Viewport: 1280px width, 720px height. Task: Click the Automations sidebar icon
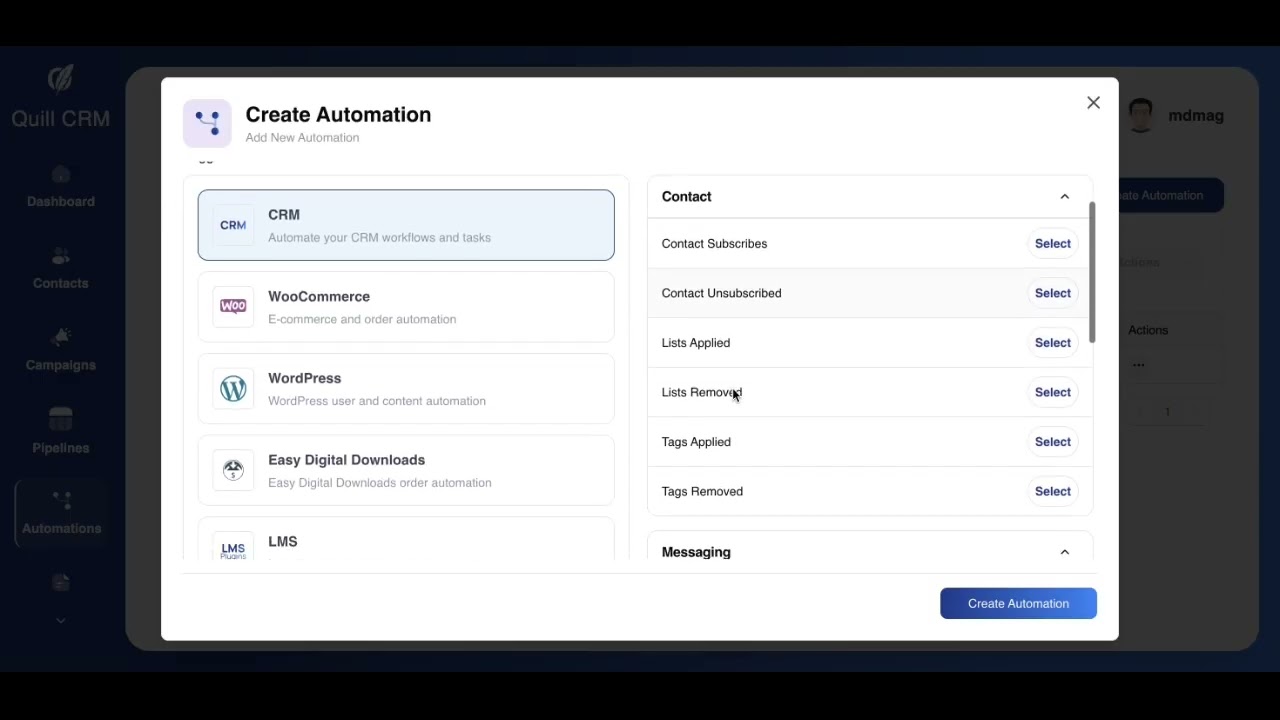point(61,500)
